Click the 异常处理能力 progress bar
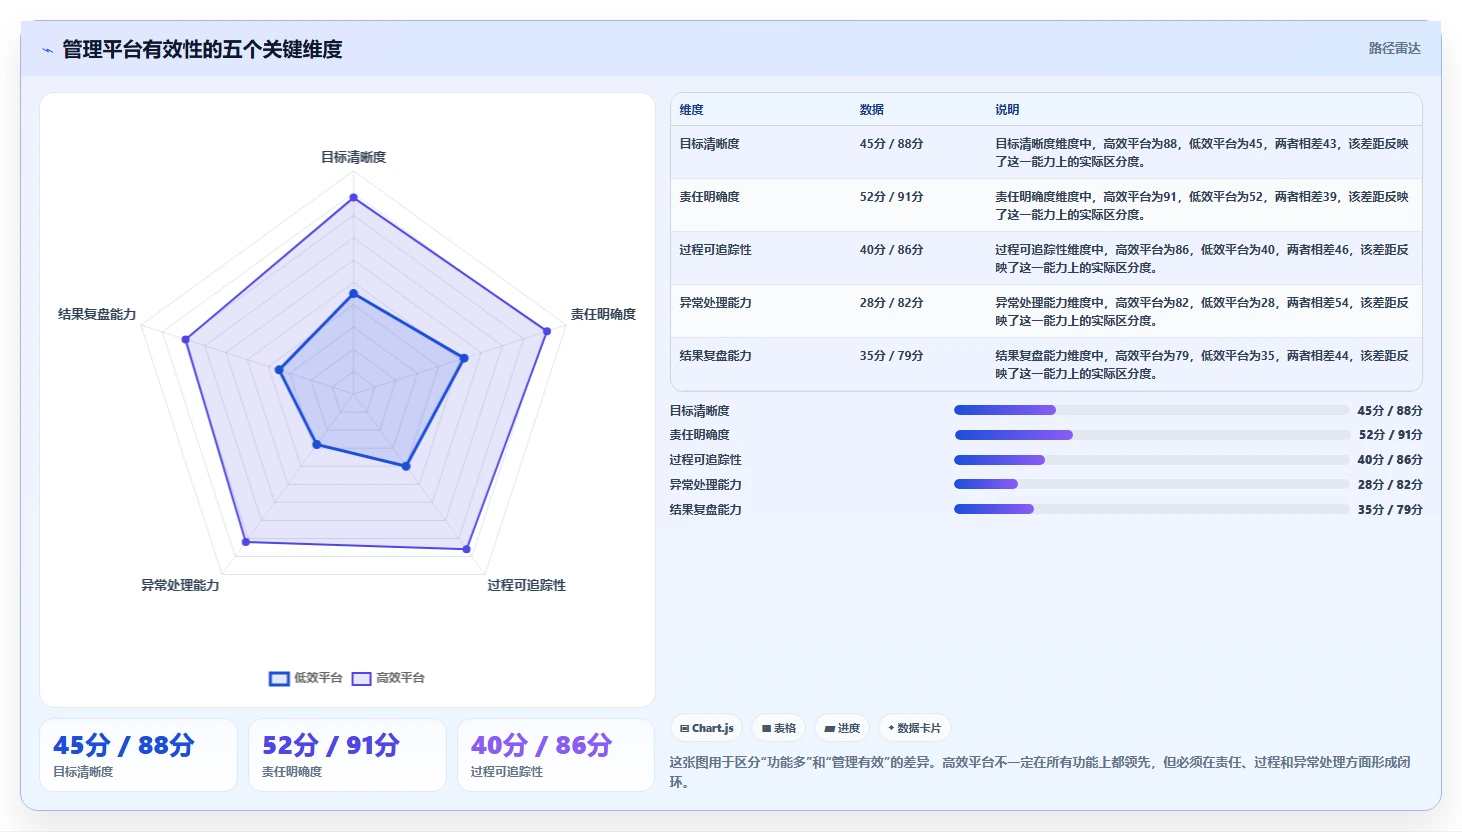1462x832 pixels. (x=1151, y=484)
